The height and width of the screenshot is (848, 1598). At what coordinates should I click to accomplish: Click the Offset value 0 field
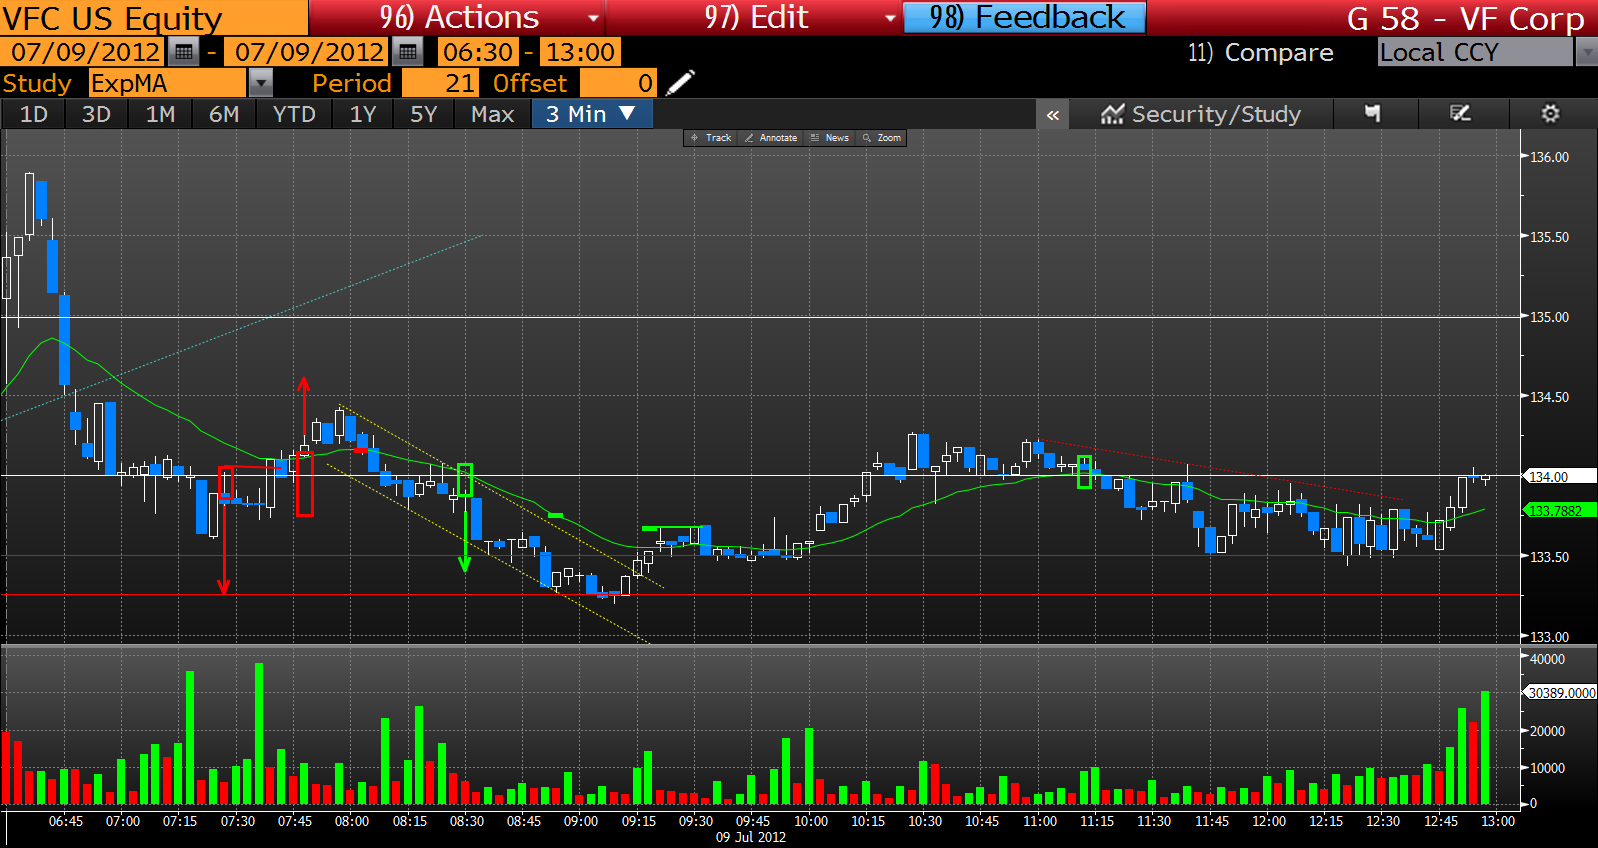tap(618, 83)
